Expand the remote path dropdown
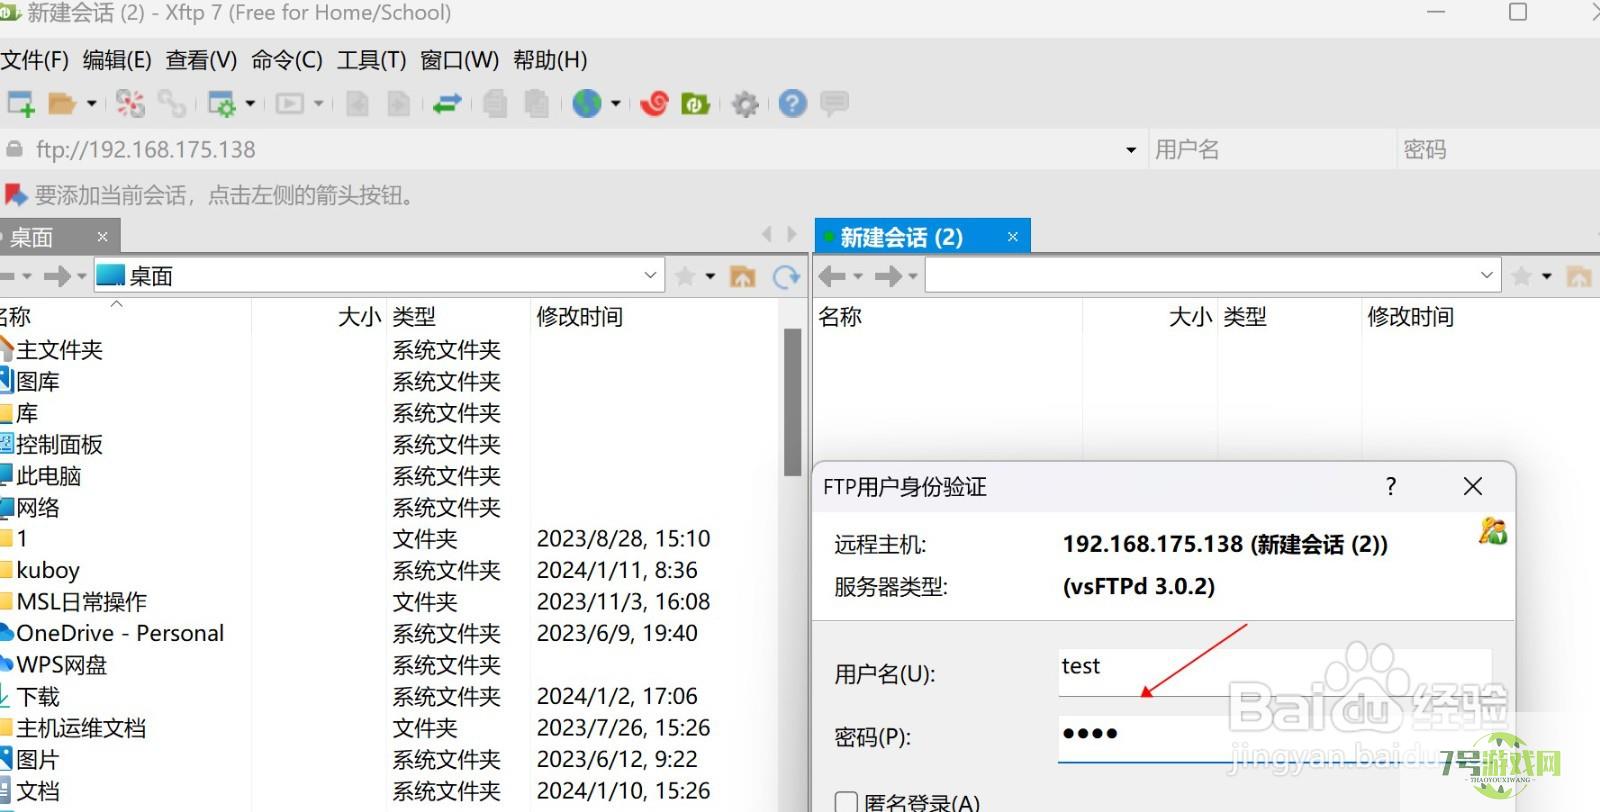 coord(1486,275)
